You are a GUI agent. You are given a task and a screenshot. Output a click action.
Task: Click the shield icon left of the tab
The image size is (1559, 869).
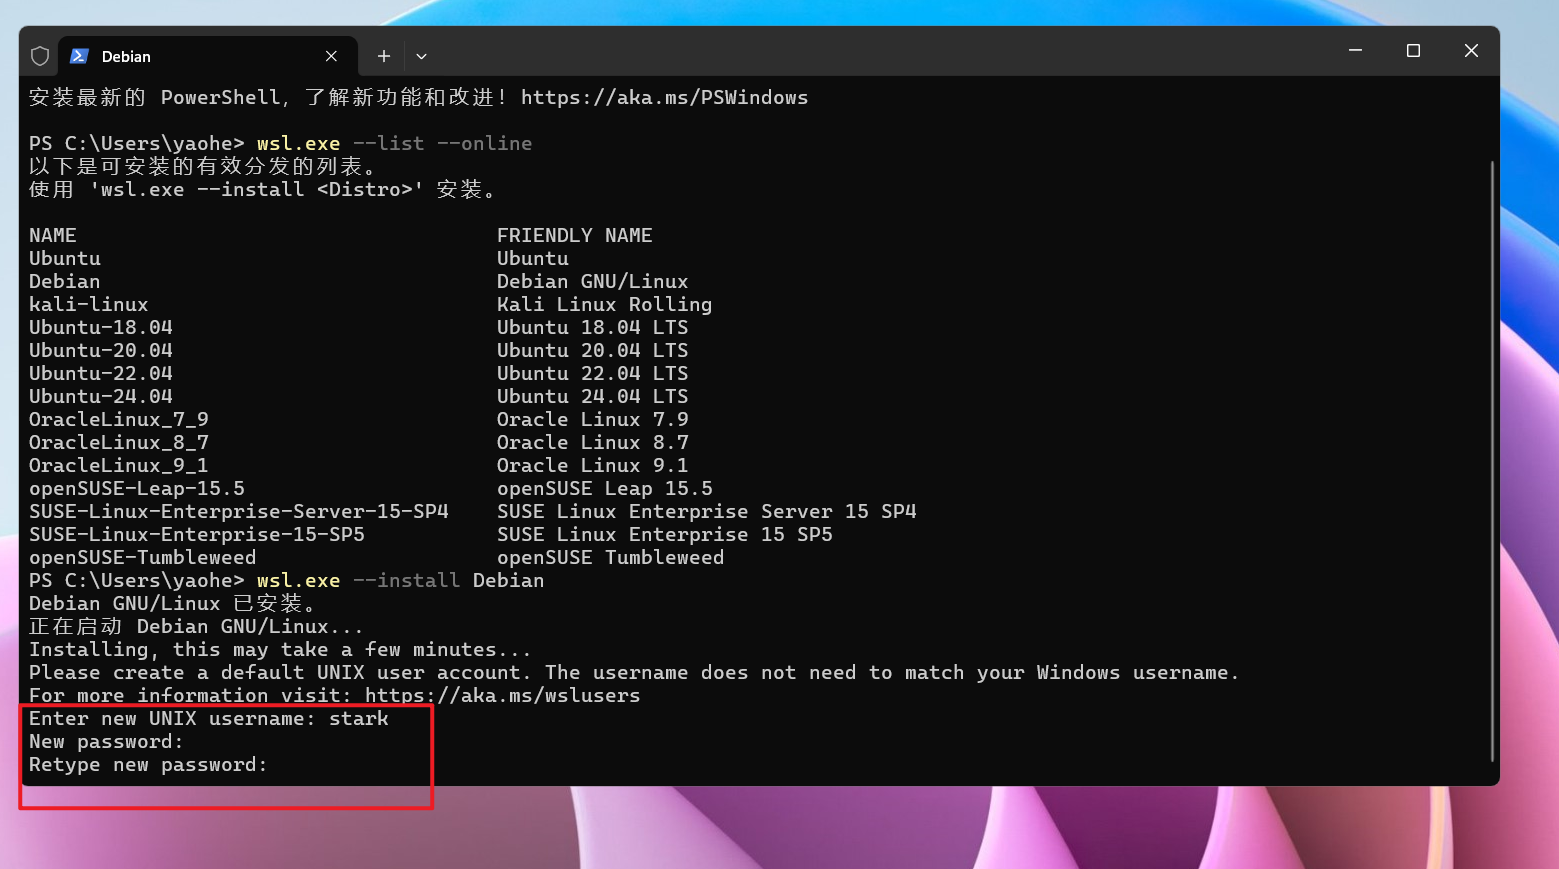(x=40, y=56)
